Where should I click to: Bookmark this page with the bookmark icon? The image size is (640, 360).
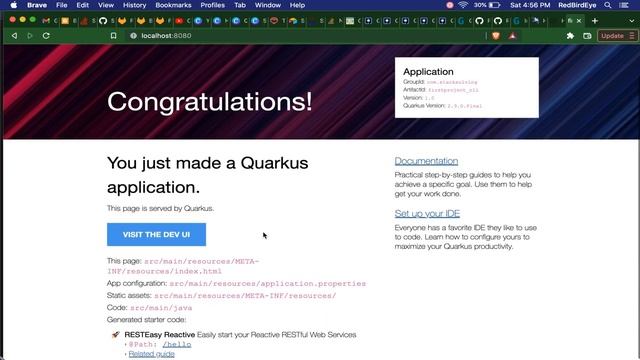click(x=113, y=36)
